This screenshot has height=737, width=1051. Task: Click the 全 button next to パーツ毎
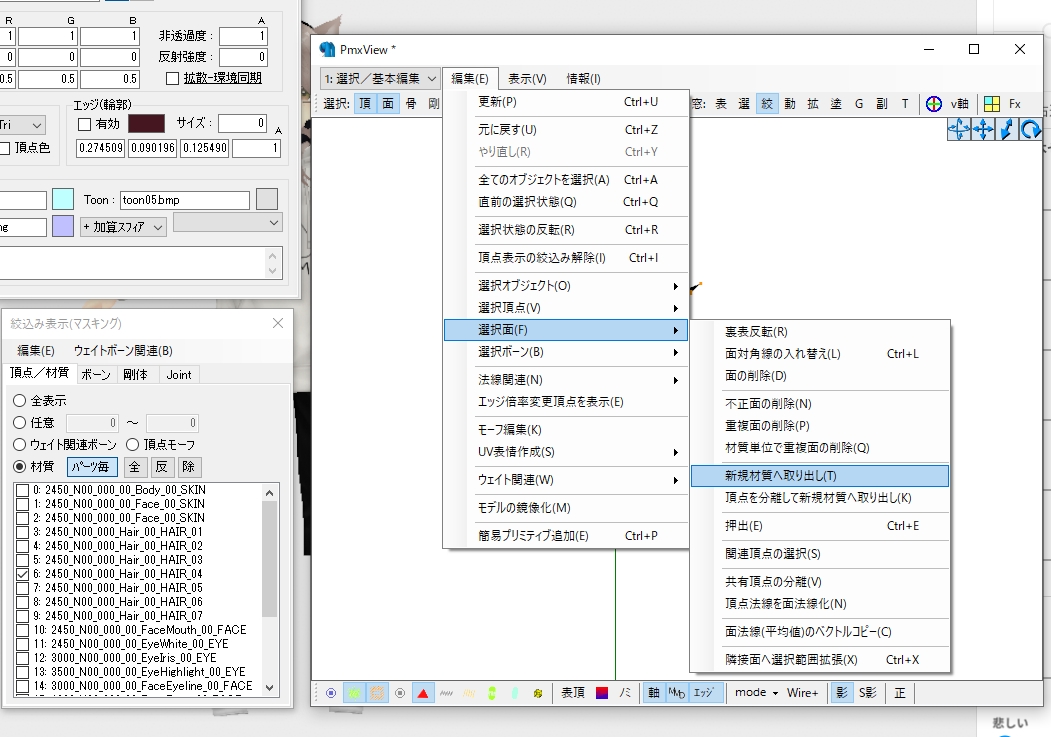tap(135, 467)
